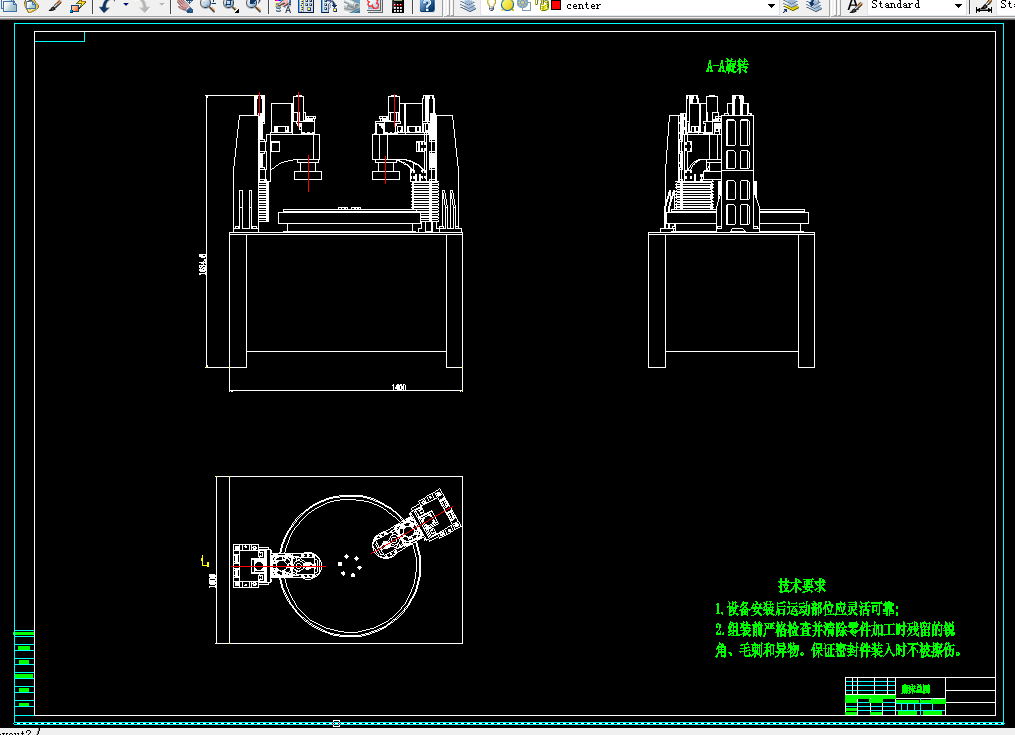Select the 技术要求 heading text
The image size is (1015, 735).
pos(801,585)
